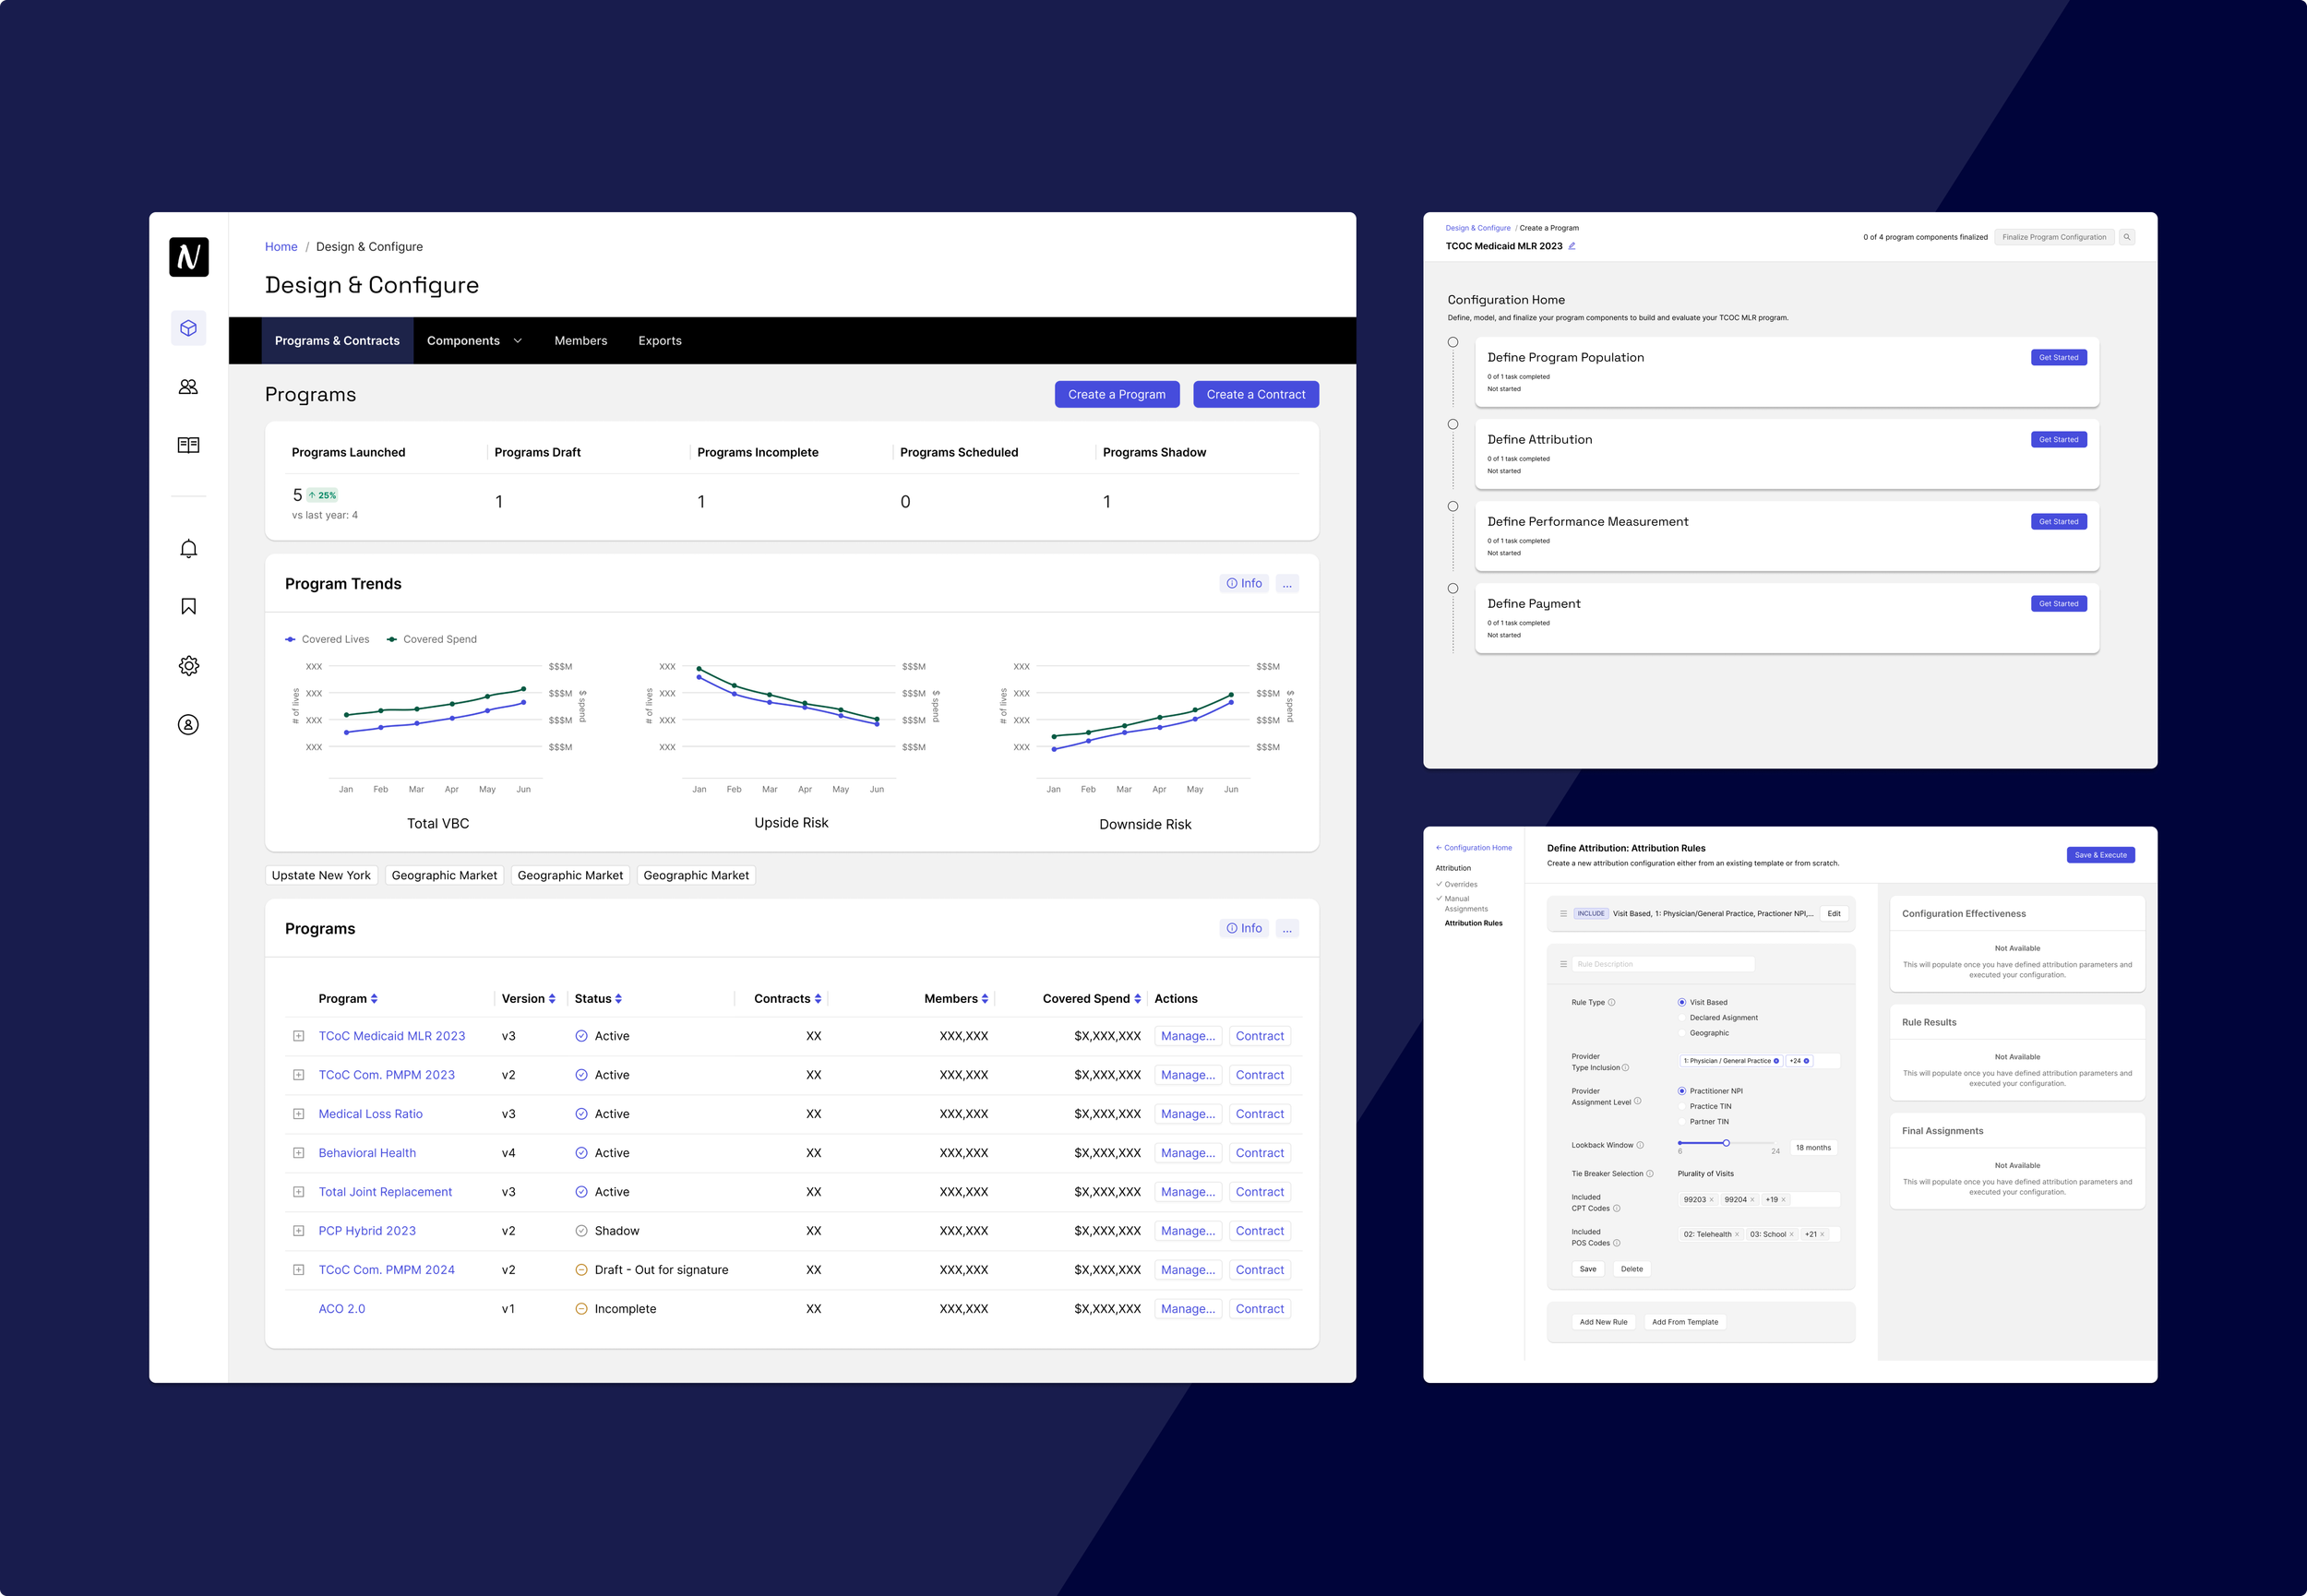Open the settings gear in sidebar
2307x1596 pixels.
tap(188, 666)
